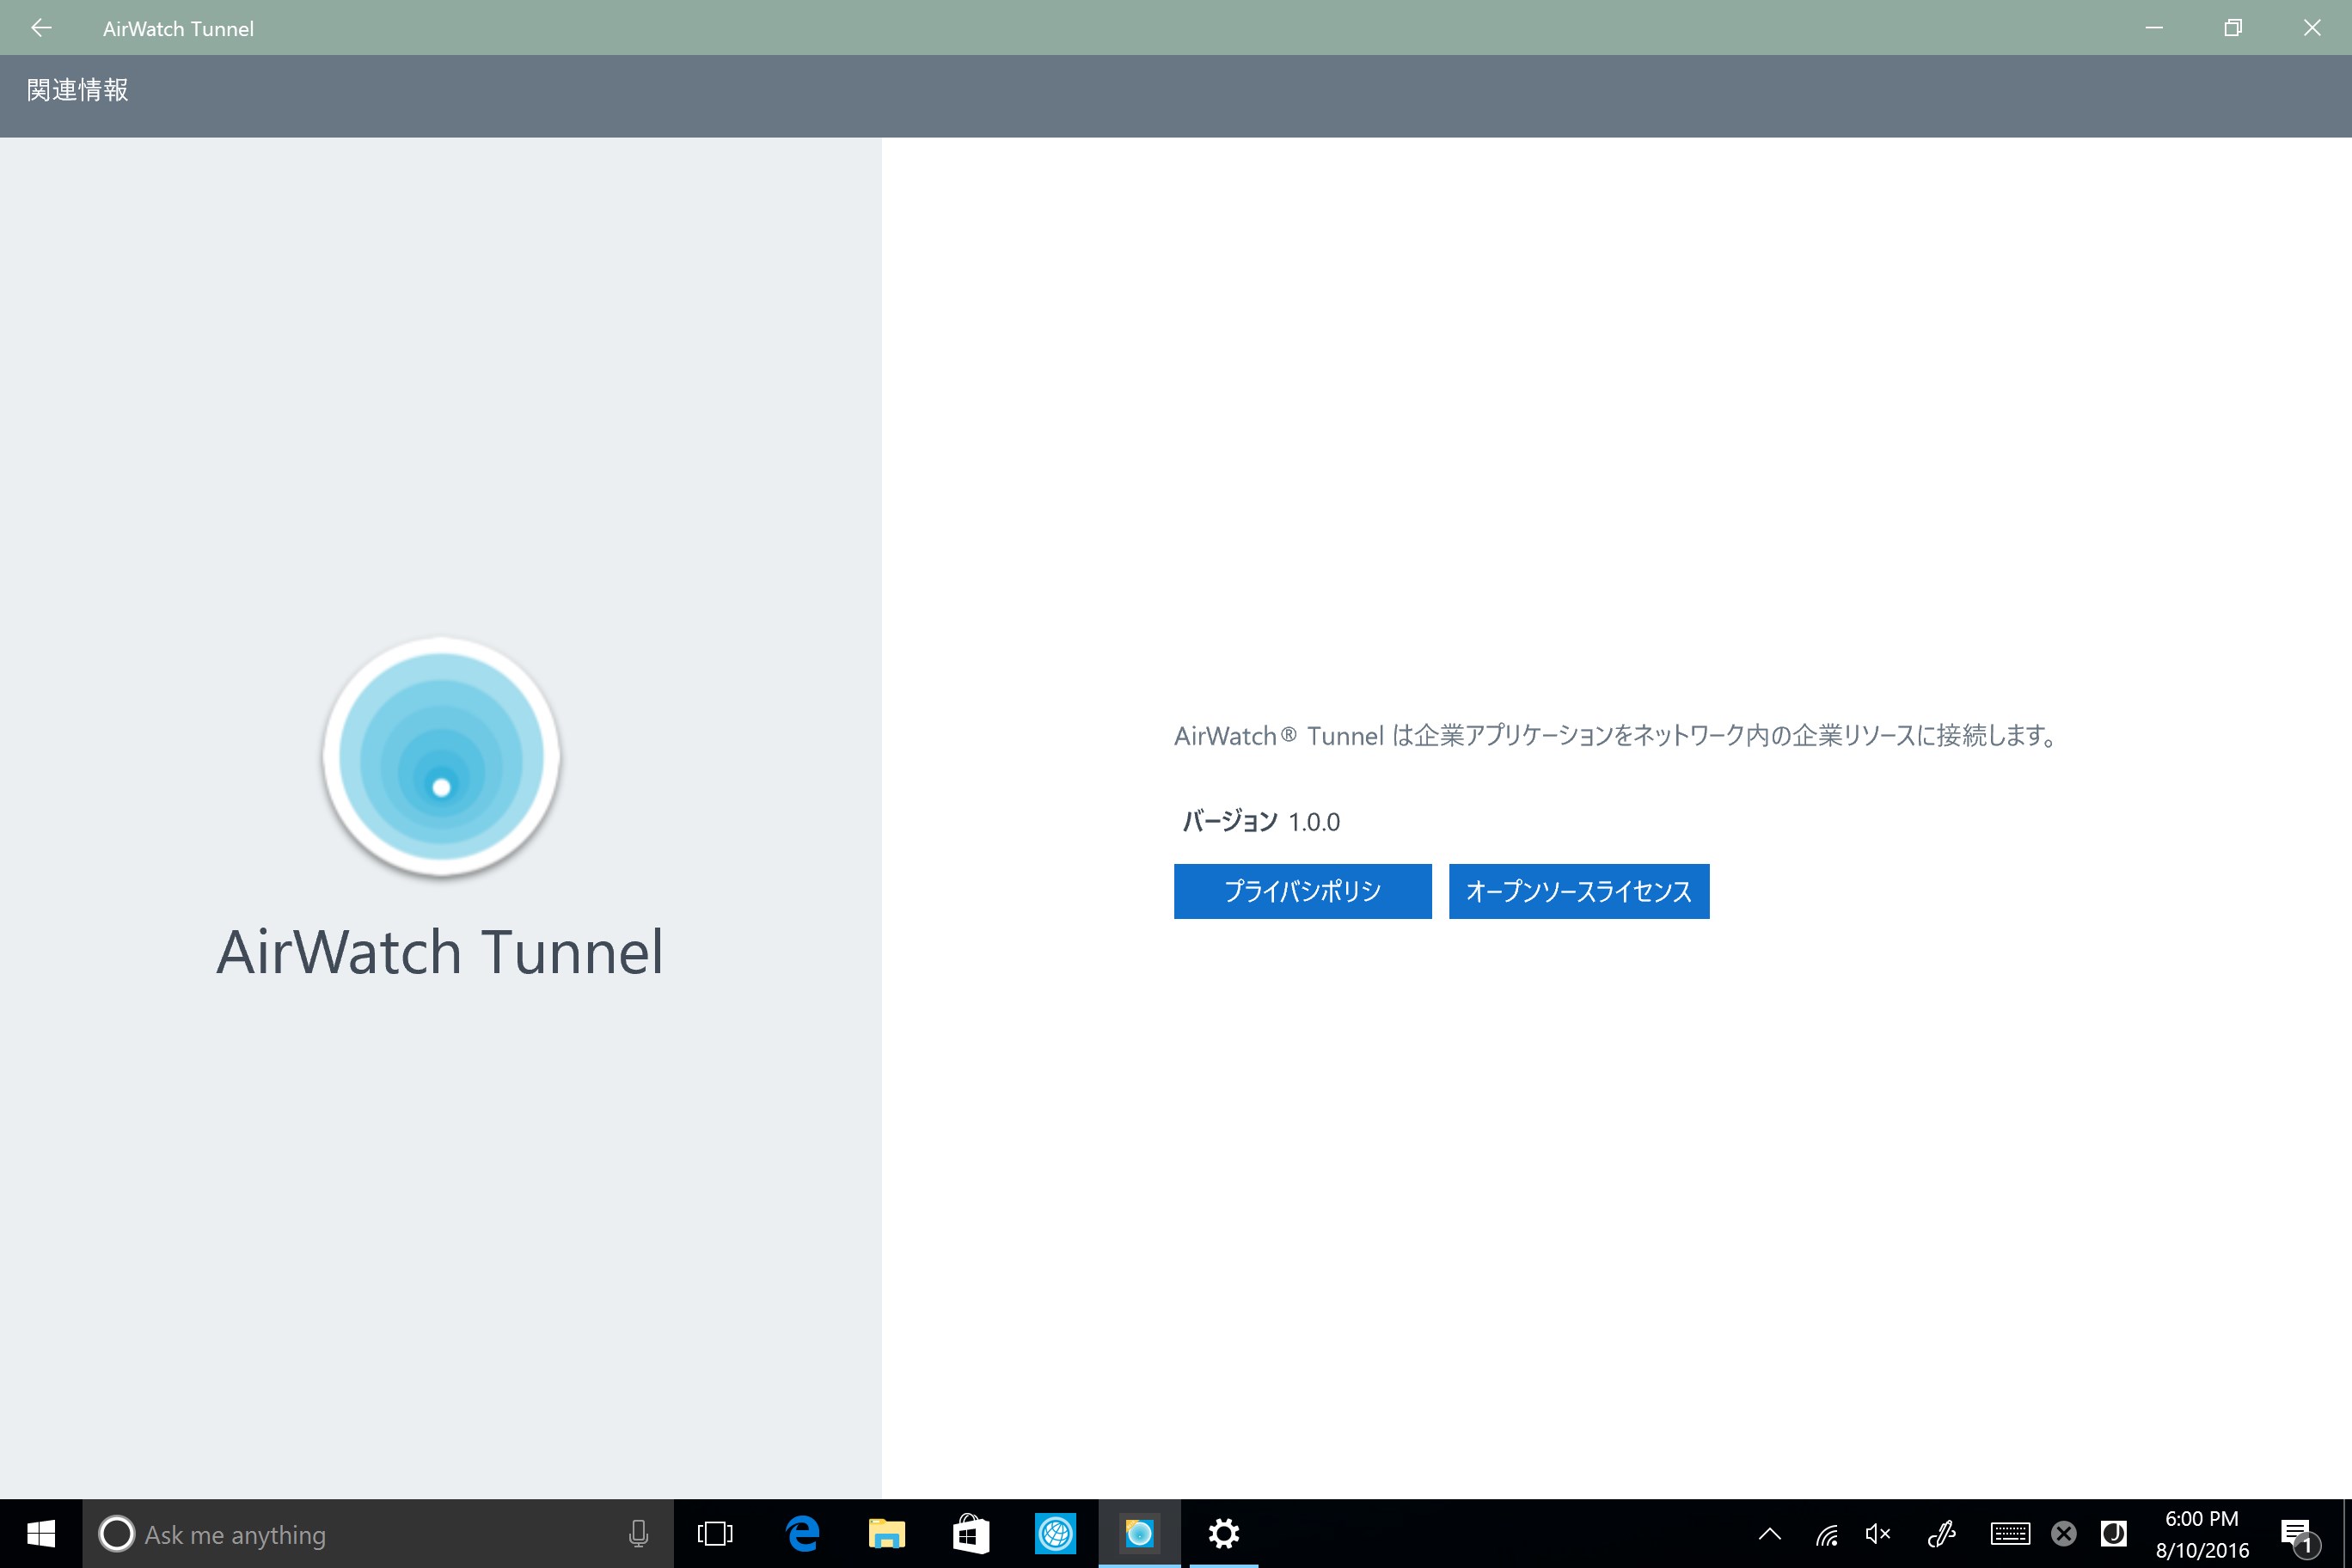Open the Windows Store taskbar icon

coord(970,1533)
